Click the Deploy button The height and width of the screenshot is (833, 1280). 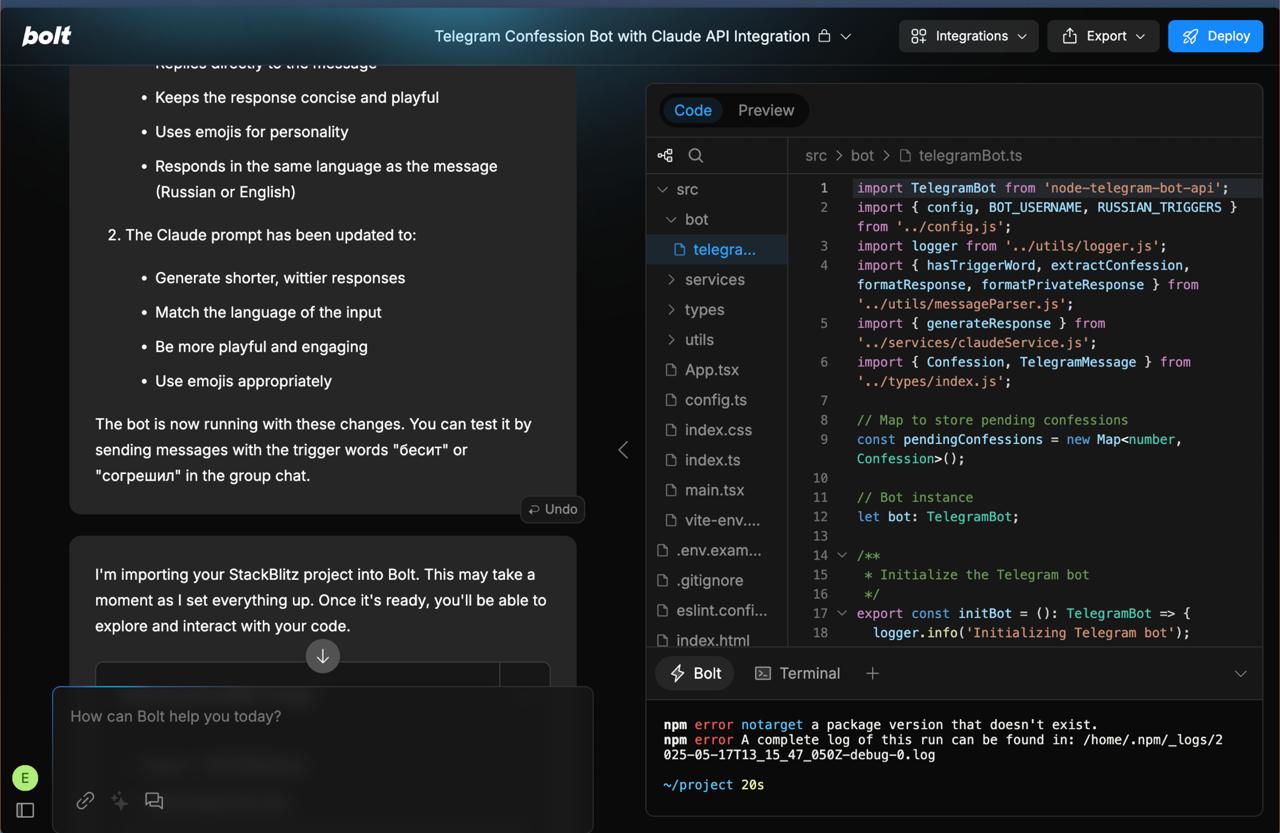pyautogui.click(x=1215, y=36)
